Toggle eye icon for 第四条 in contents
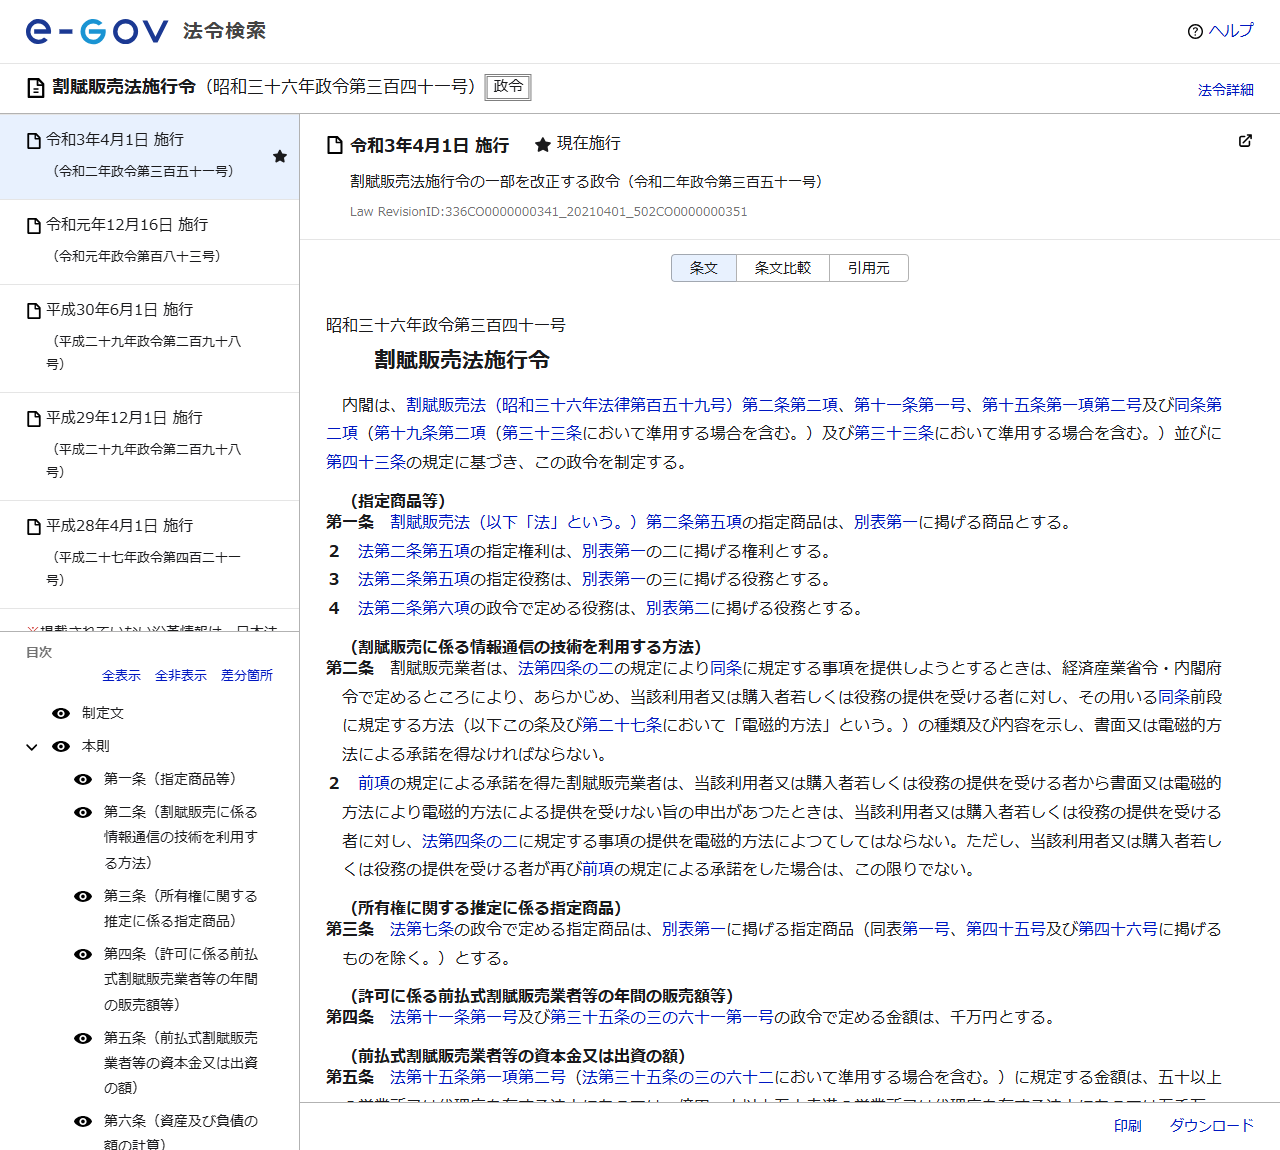Image resolution: width=1280 pixels, height=1150 pixels. pyautogui.click(x=83, y=954)
